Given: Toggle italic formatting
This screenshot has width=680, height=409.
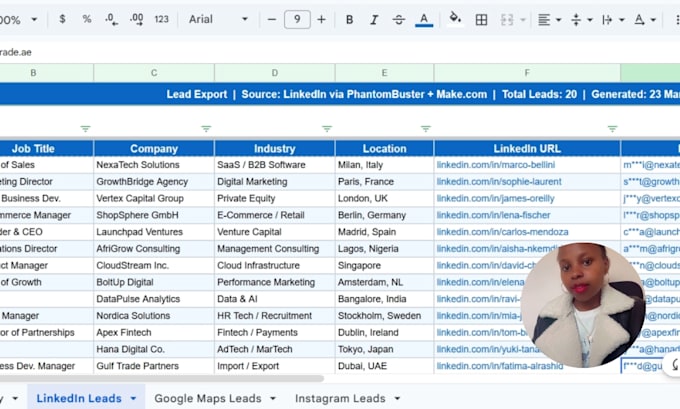Looking at the screenshot, I should coord(374,20).
